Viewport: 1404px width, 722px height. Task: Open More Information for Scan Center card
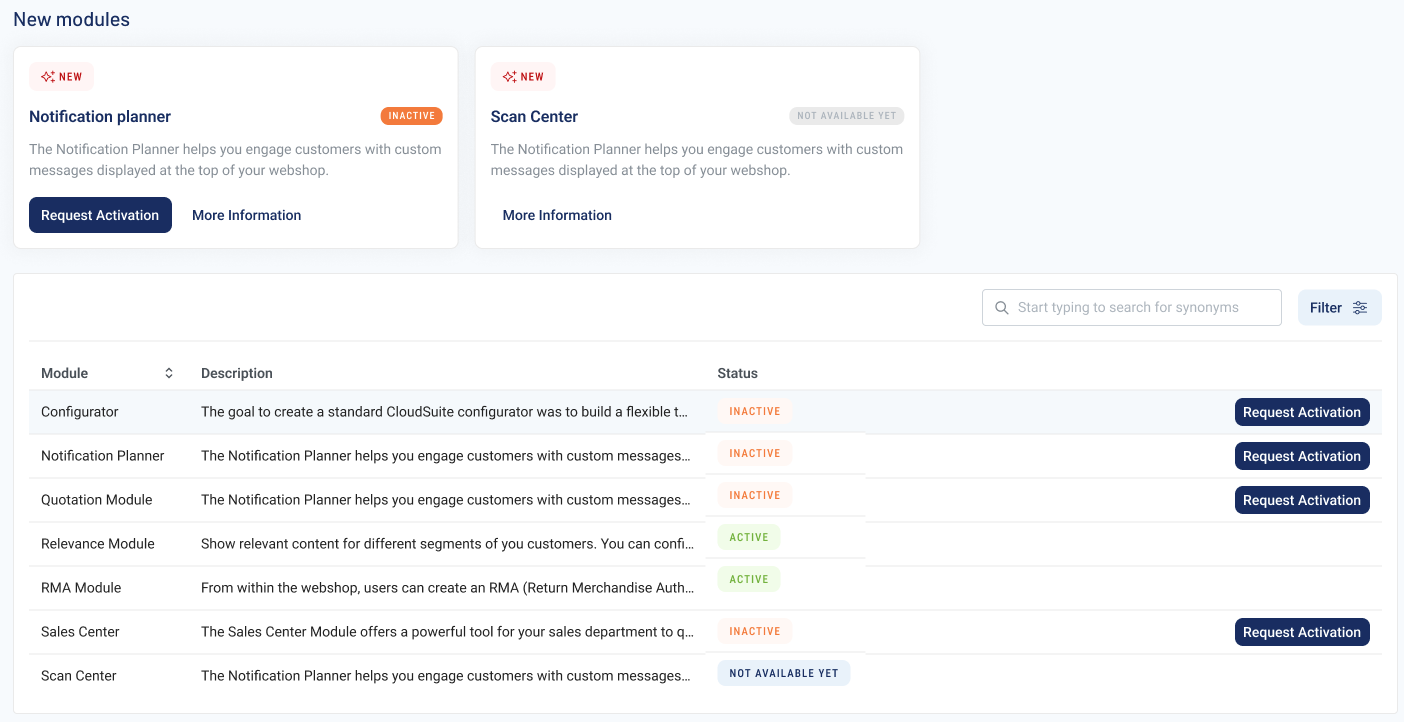click(557, 215)
